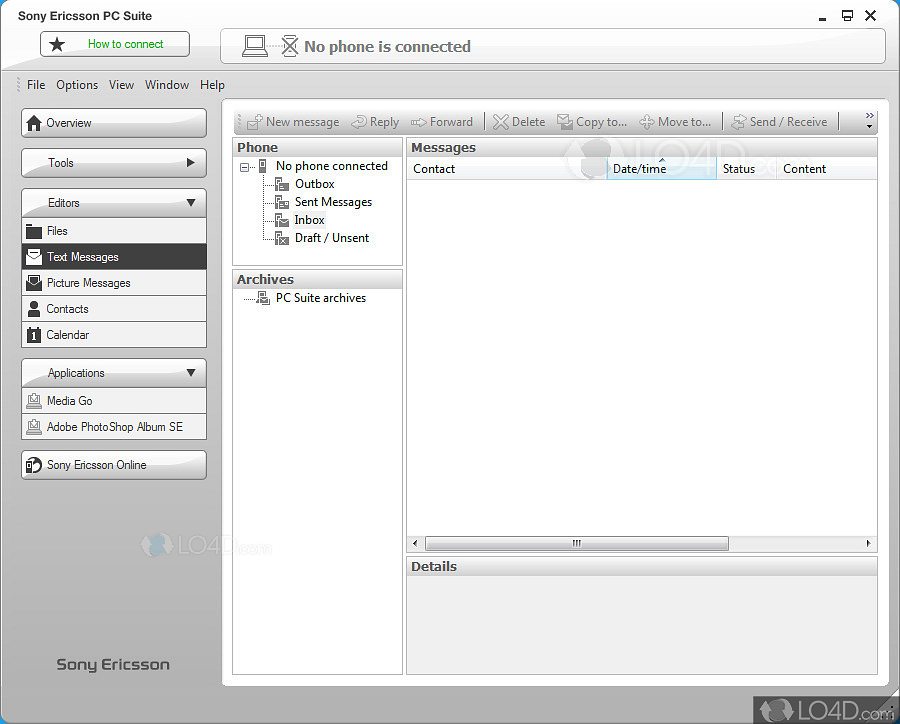Click the Send / Receive icon
This screenshot has width=900, height=724.
739,122
